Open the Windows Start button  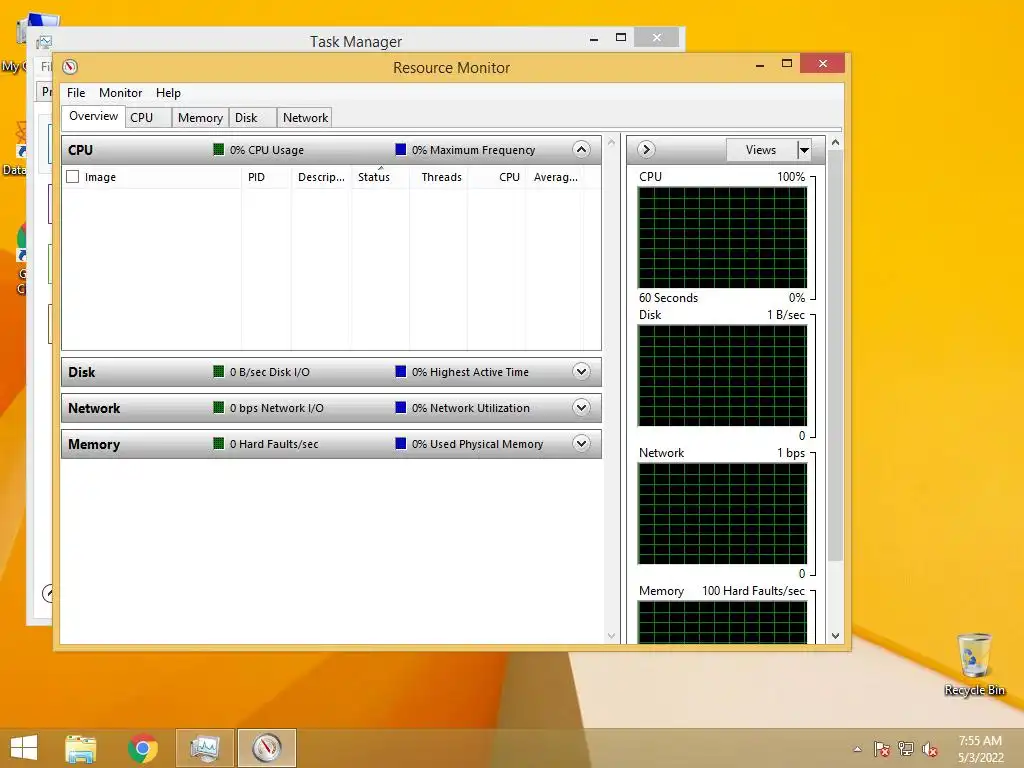[x=24, y=748]
